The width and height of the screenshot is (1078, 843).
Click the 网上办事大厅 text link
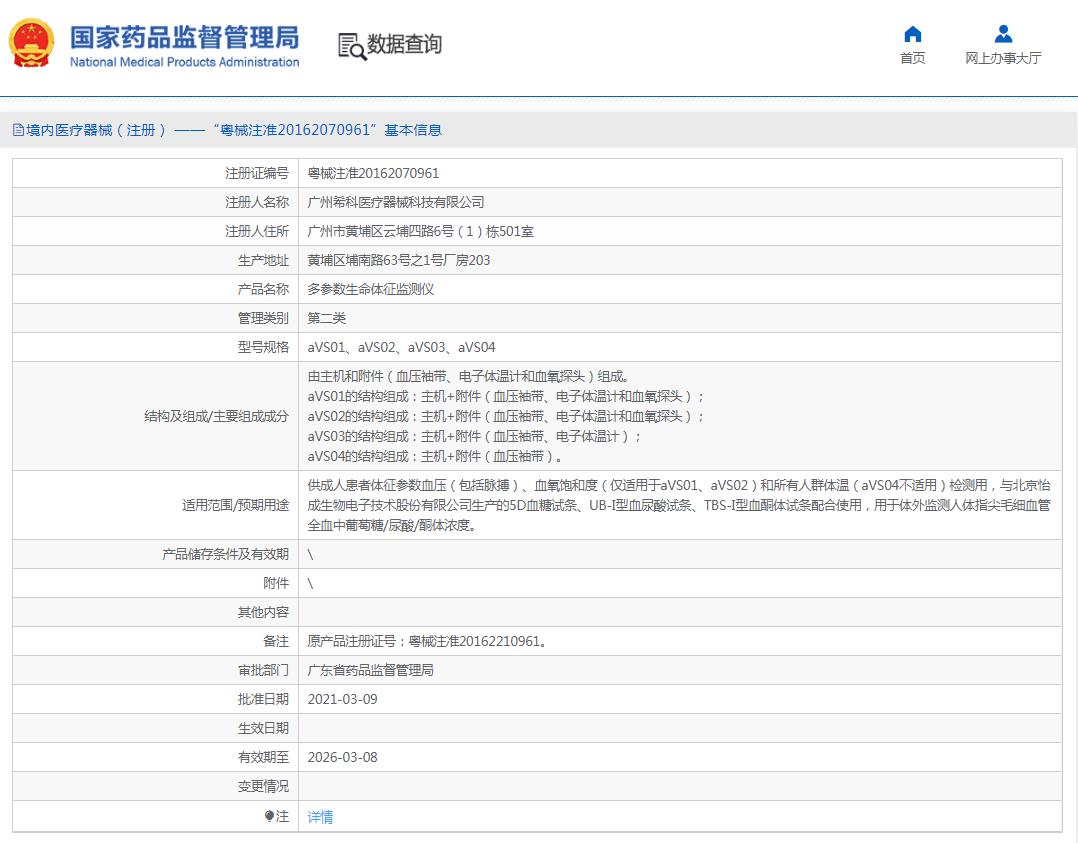pos(1003,58)
